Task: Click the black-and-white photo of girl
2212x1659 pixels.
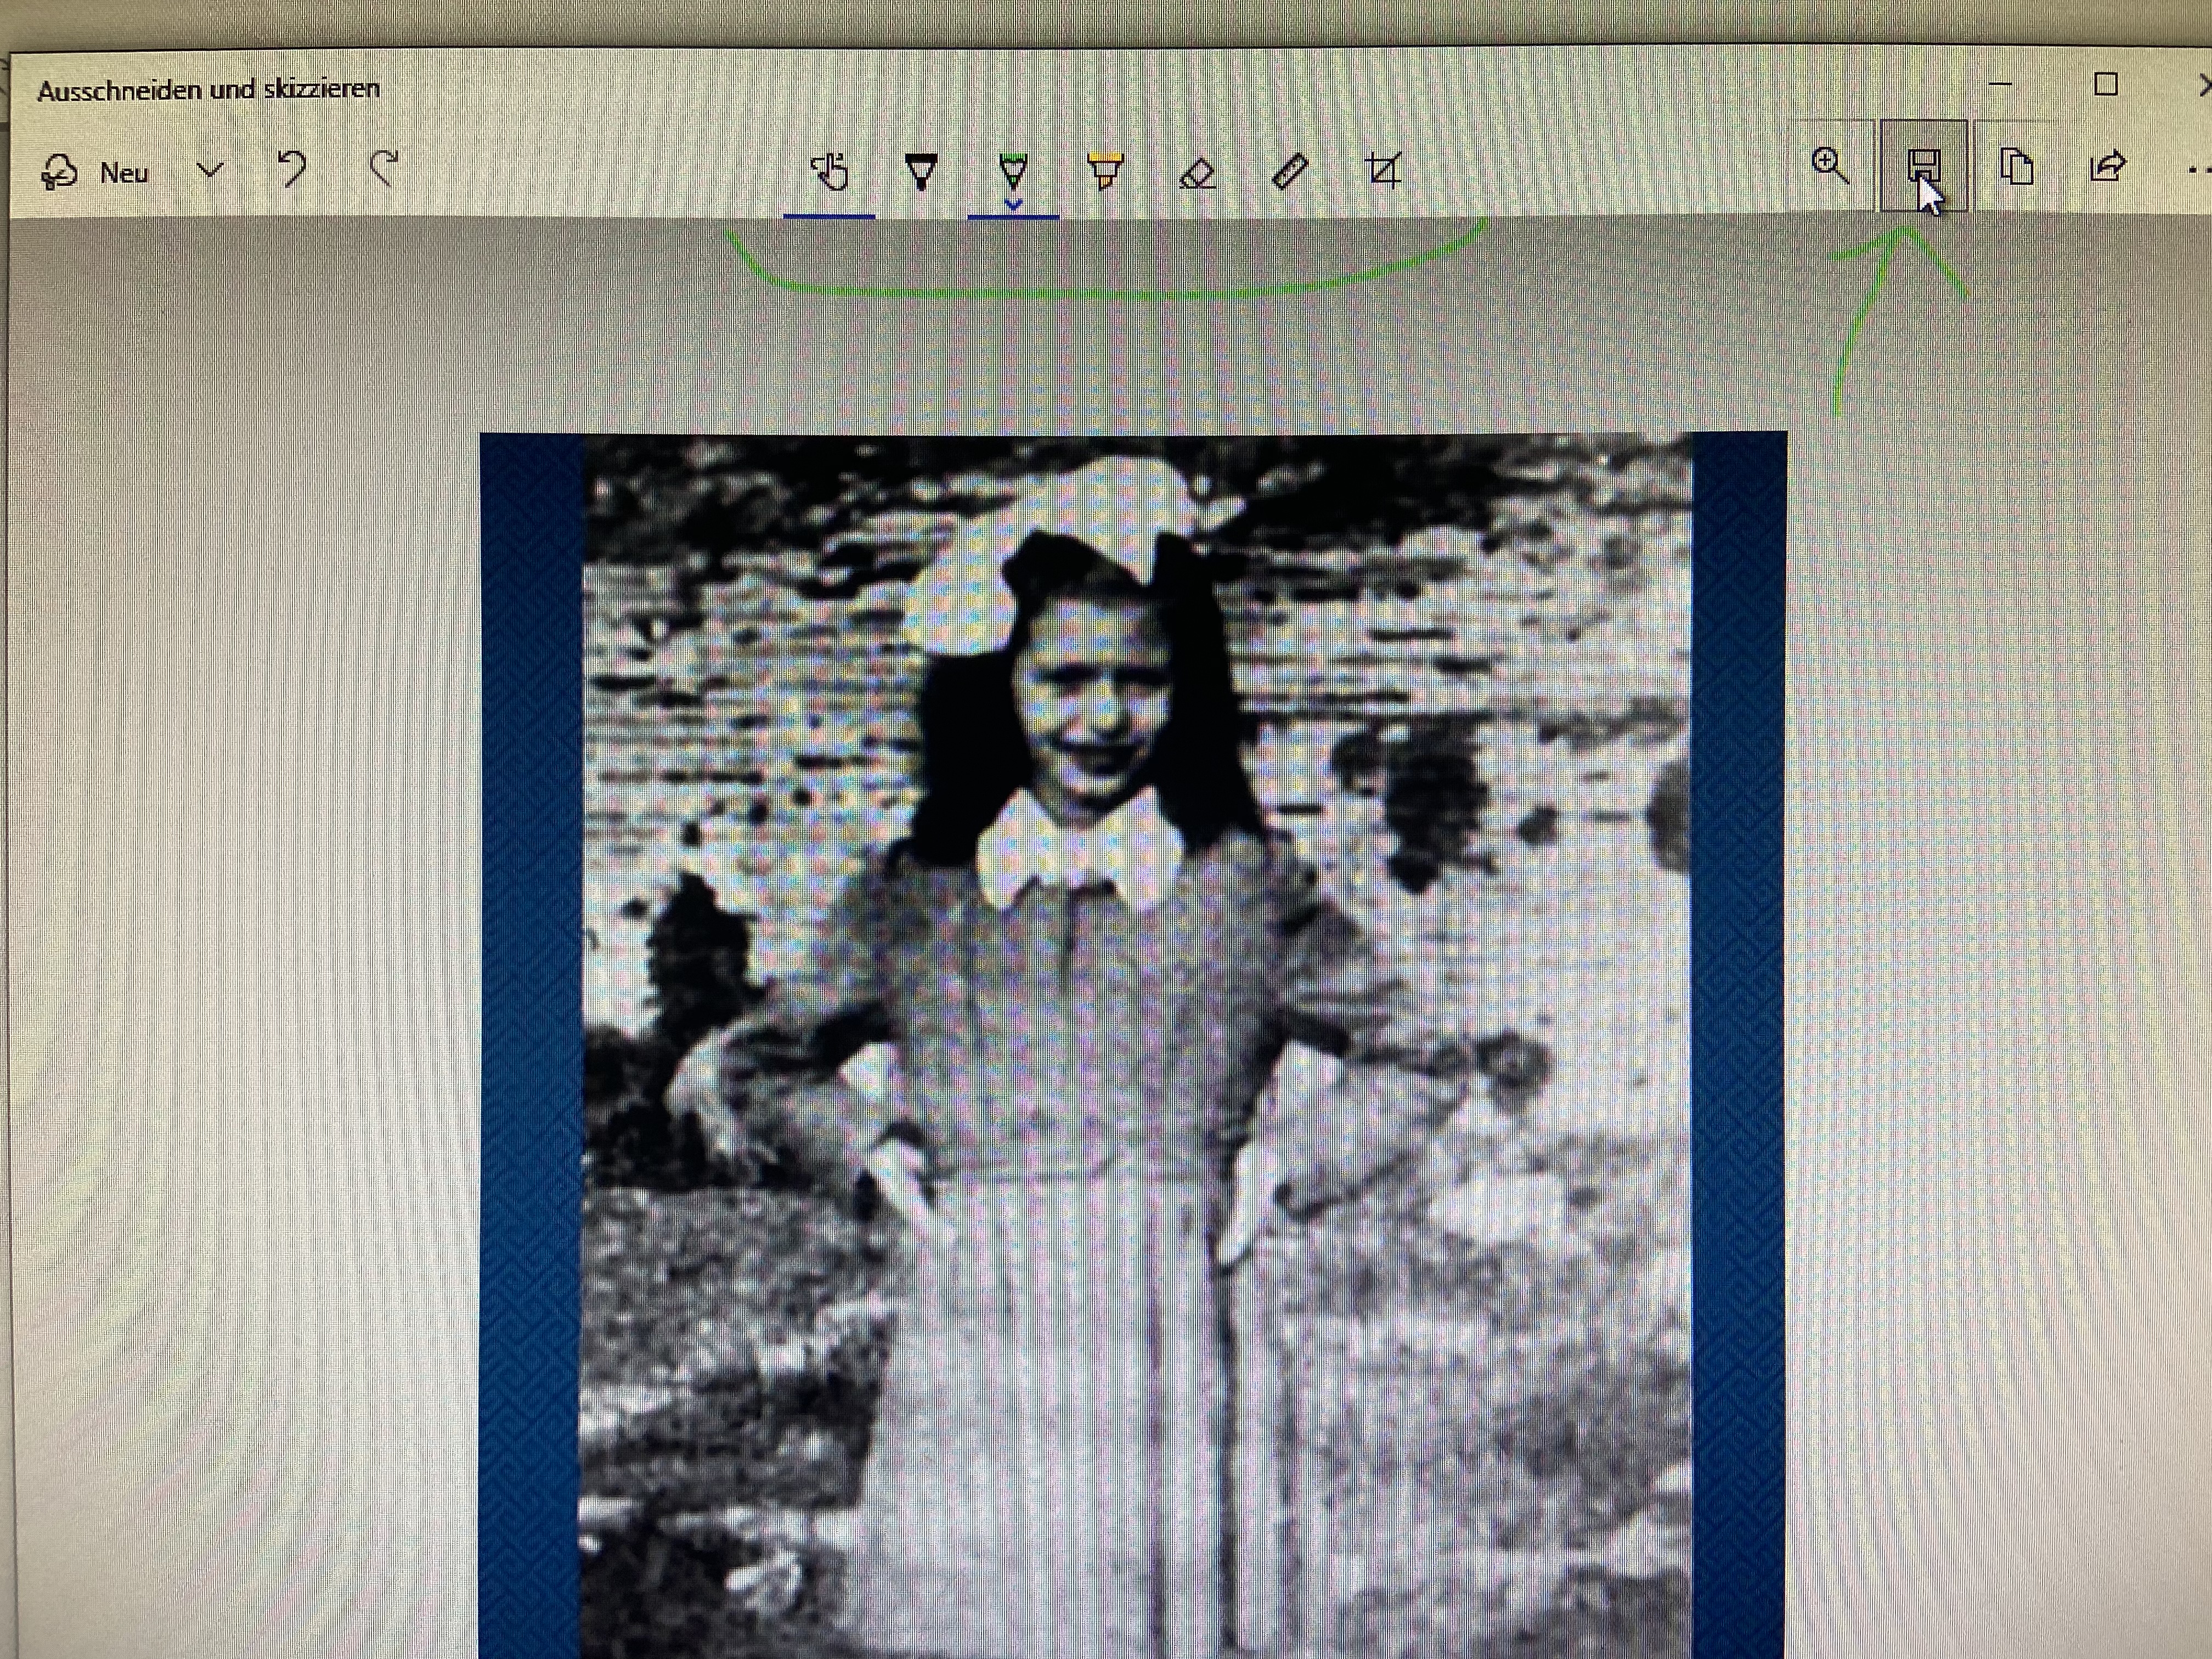Action: coord(1135,1045)
